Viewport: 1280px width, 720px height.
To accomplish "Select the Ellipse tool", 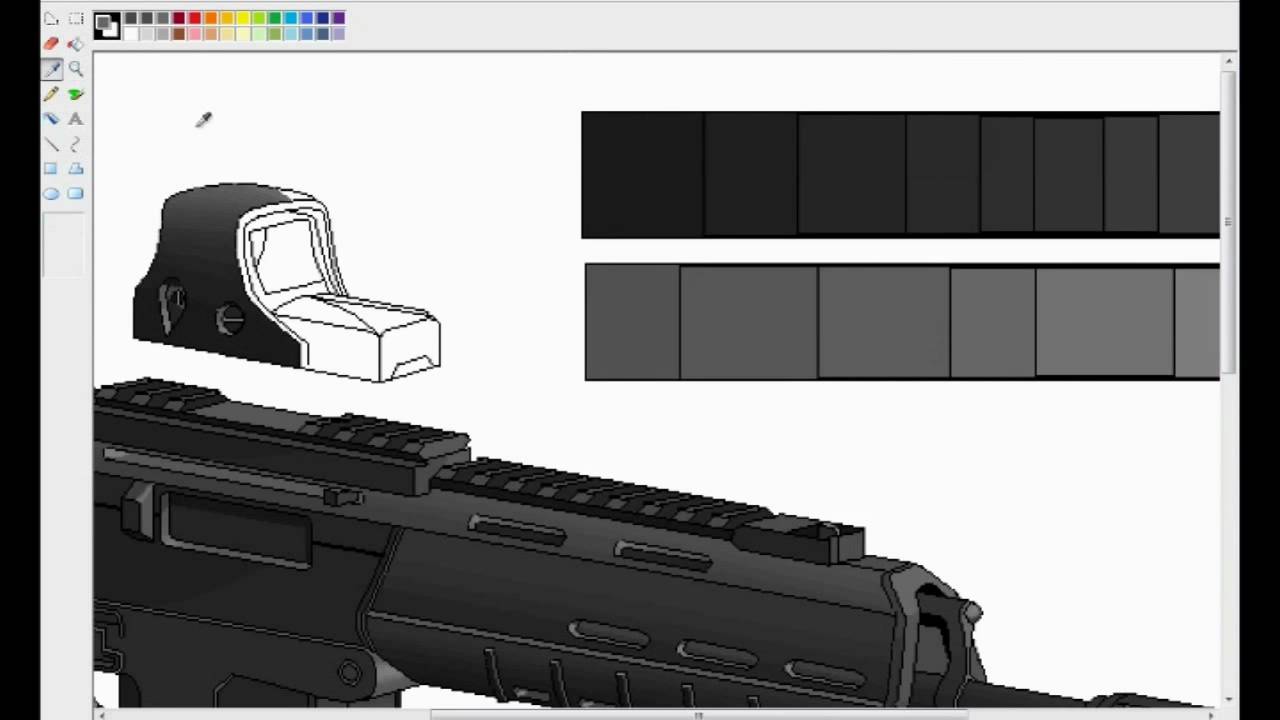I will coord(51,194).
